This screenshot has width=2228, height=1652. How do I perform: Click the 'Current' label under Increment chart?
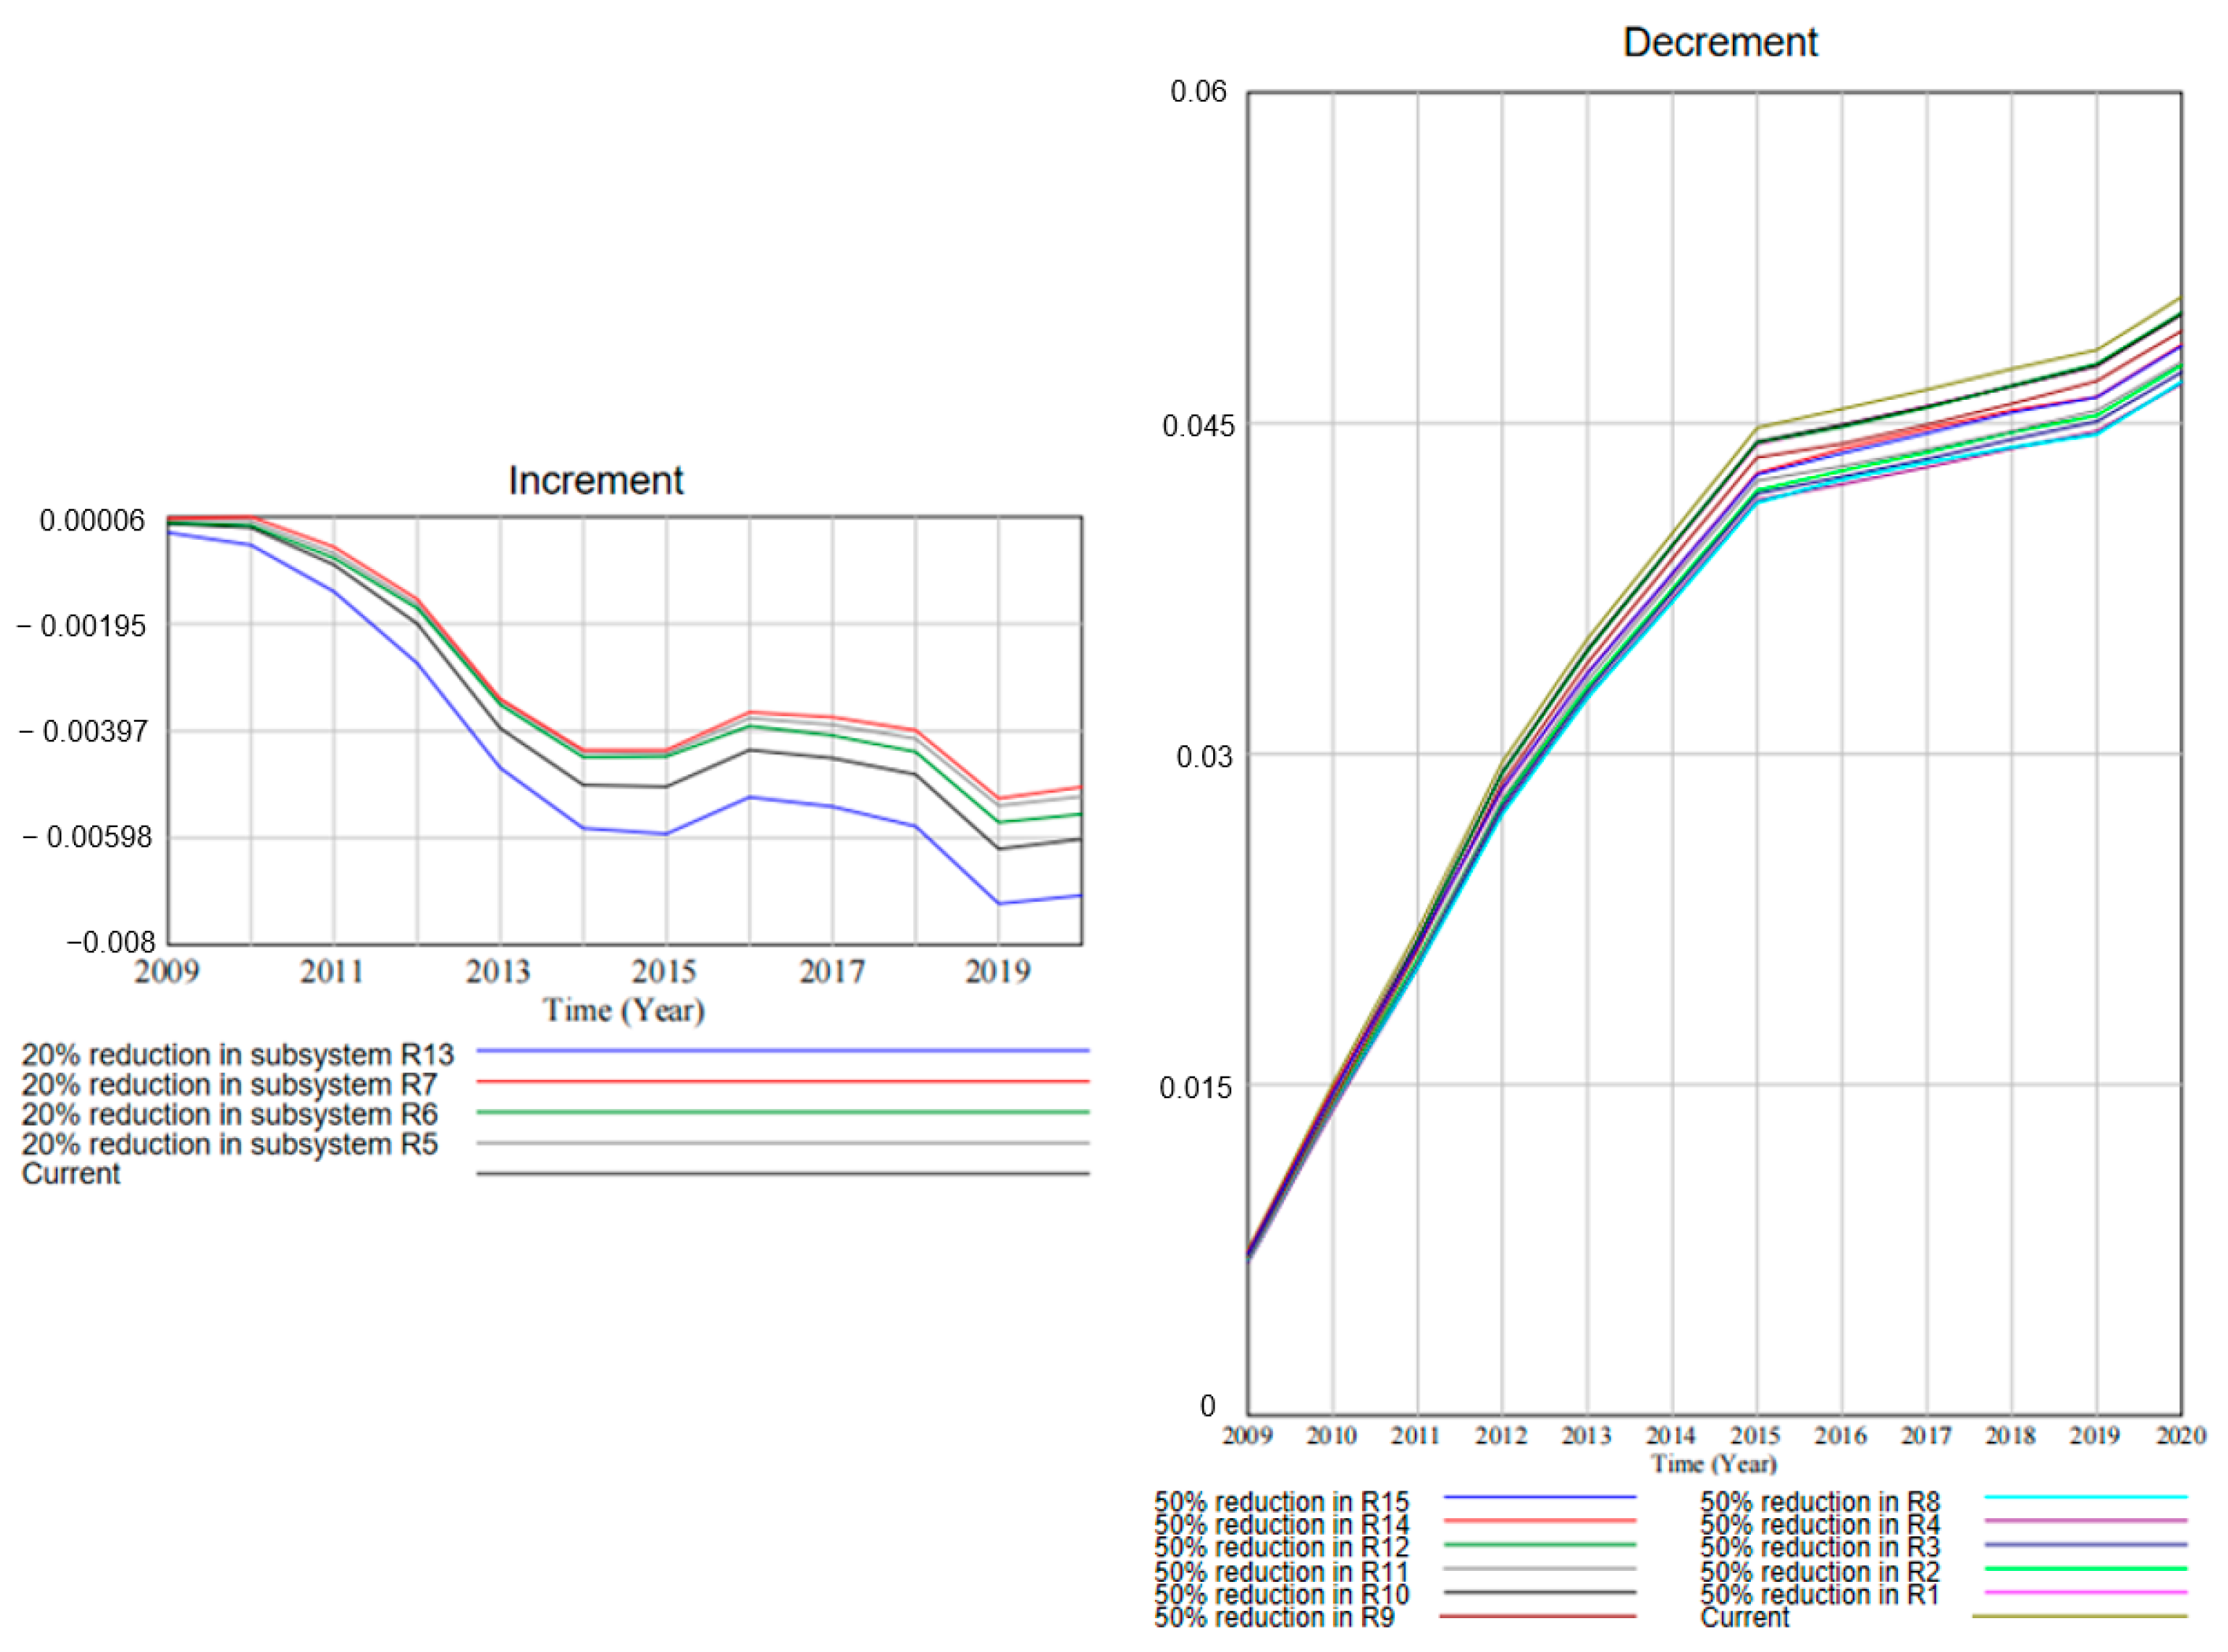(71, 1174)
